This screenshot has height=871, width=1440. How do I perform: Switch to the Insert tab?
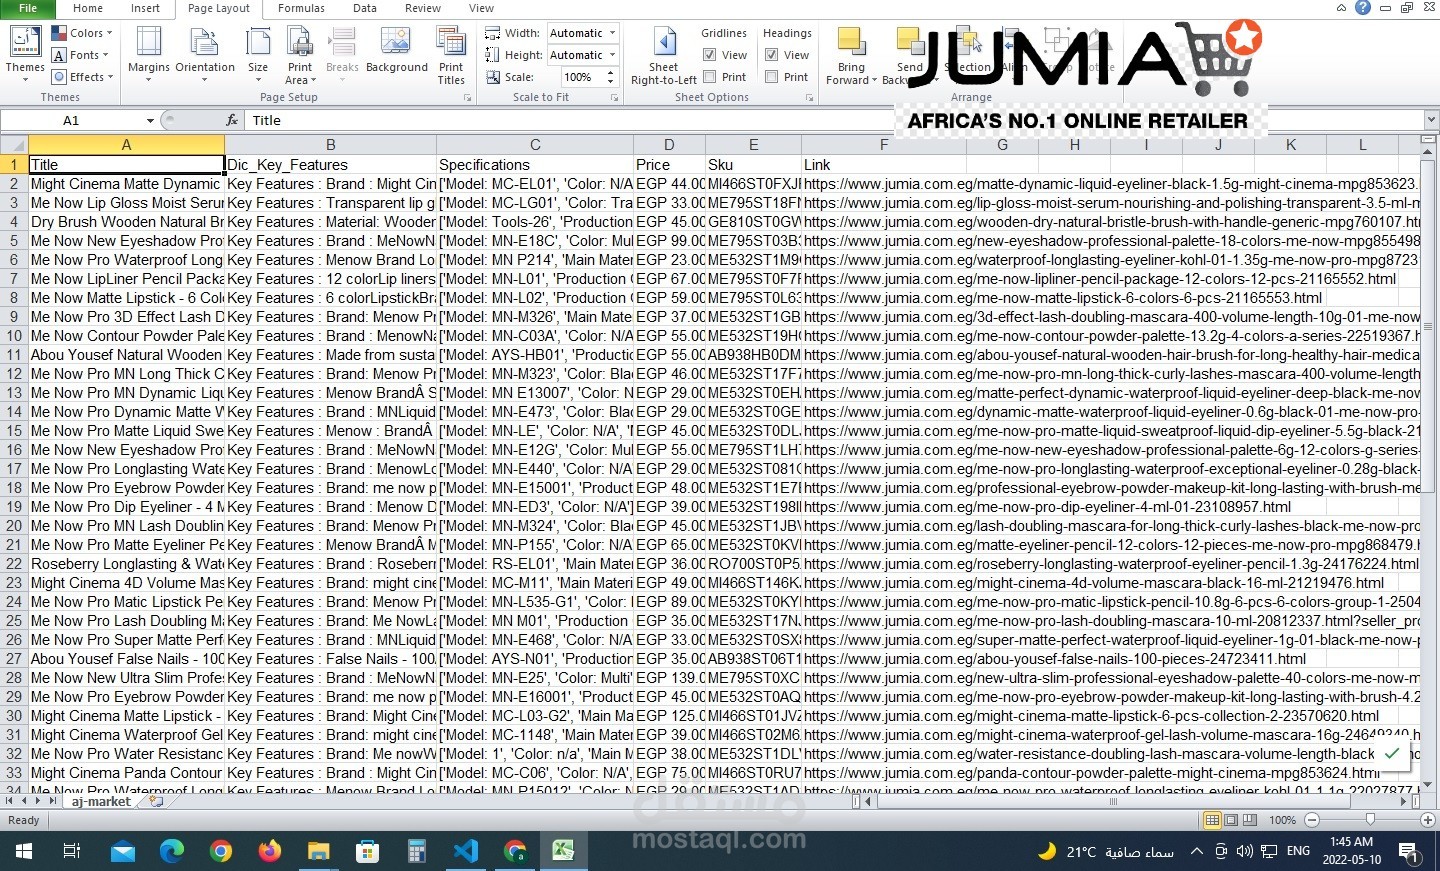(x=145, y=8)
